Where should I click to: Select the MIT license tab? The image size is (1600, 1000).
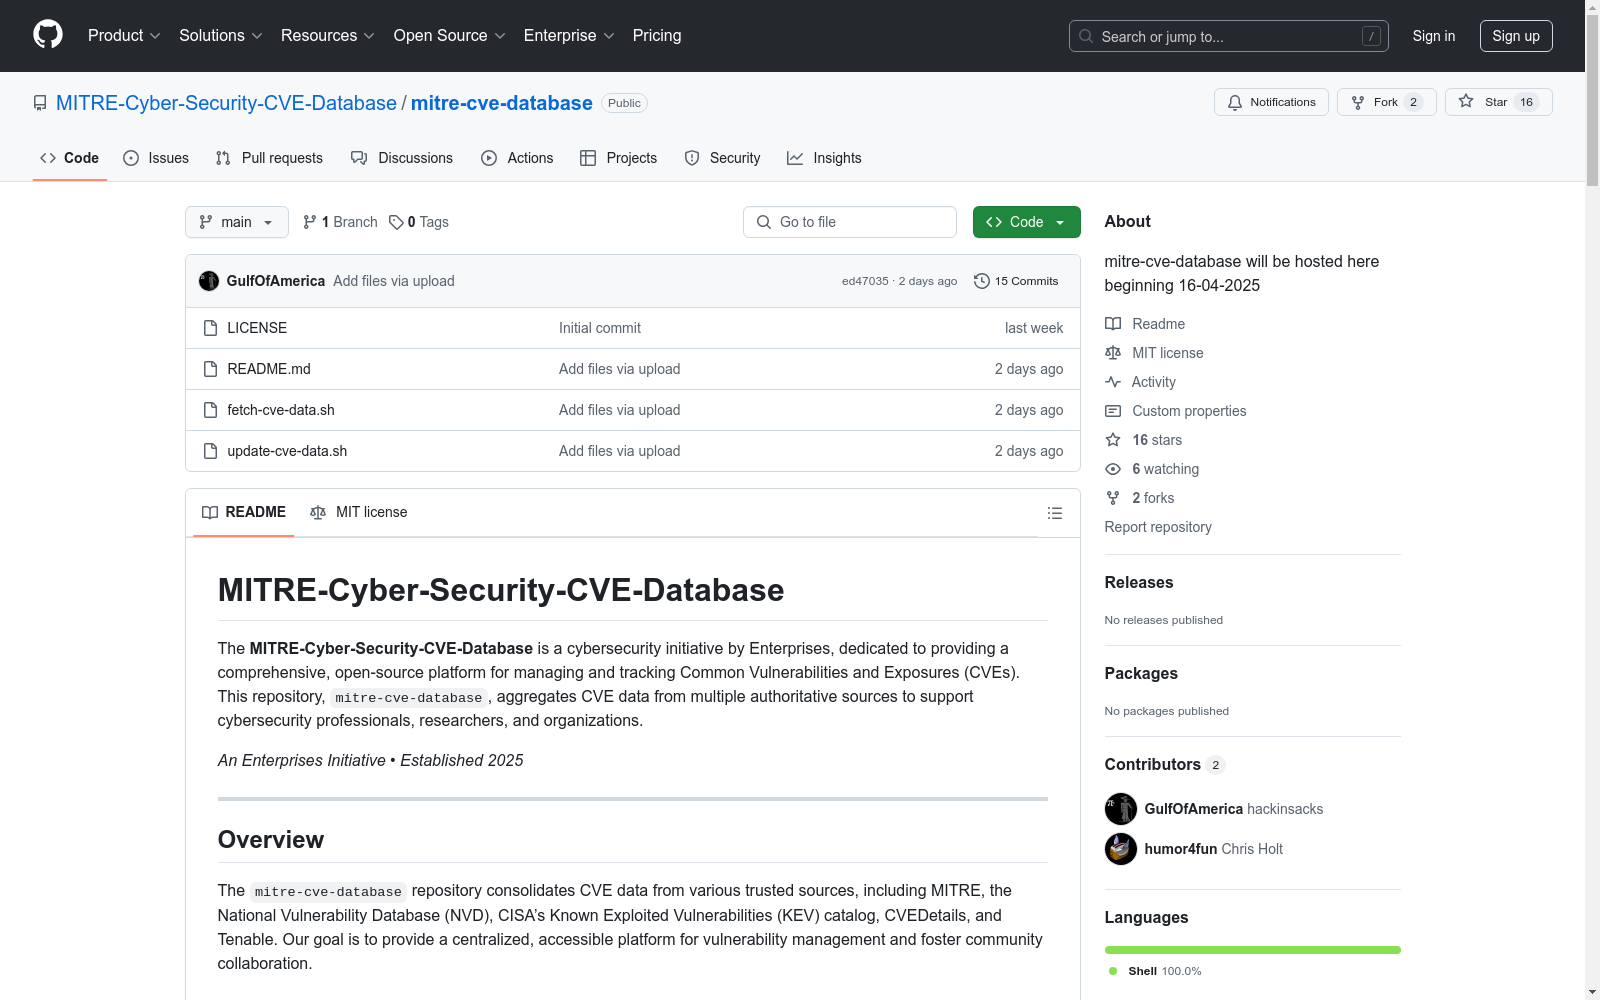(359, 512)
